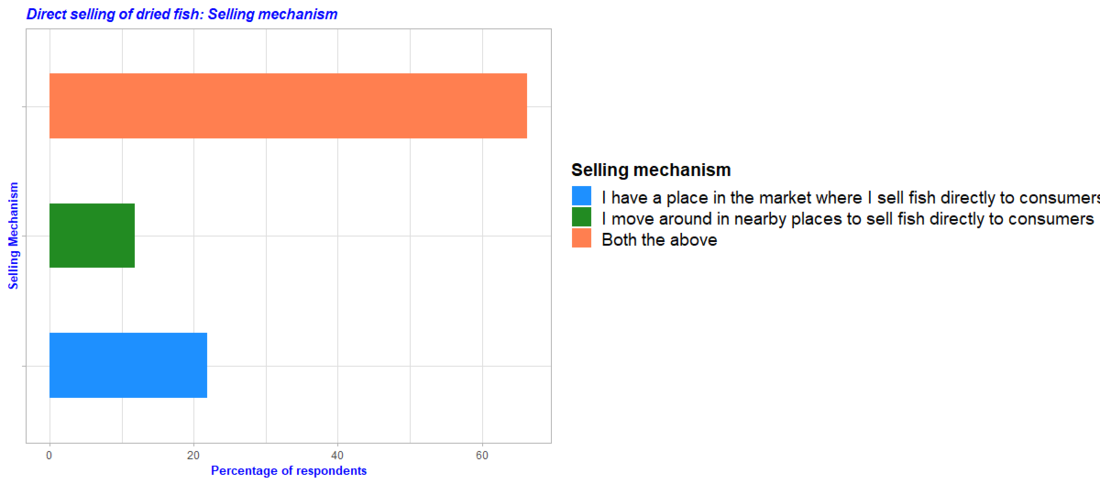Click the y-axis tick mark beside the green bar
Viewport: 1100px width, 484px height.
[x=23, y=236]
